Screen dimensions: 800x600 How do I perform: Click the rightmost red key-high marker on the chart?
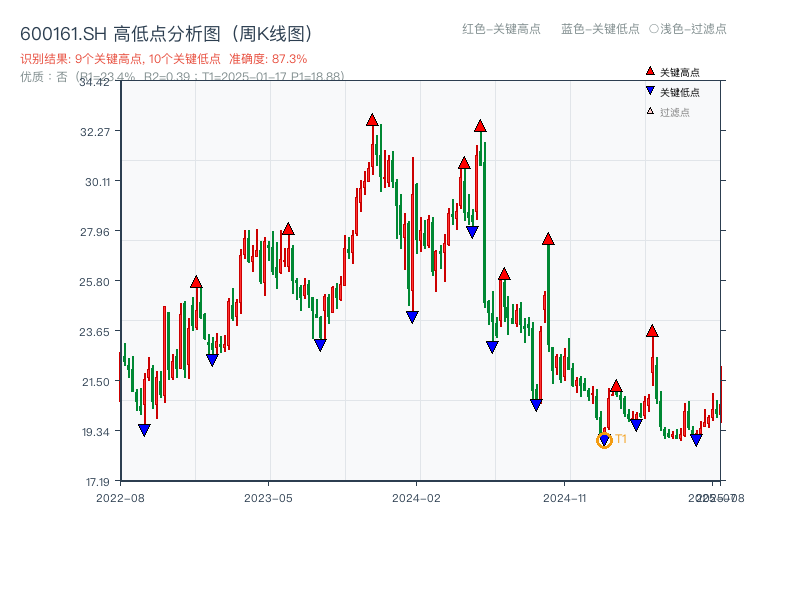(x=652, y=331)
